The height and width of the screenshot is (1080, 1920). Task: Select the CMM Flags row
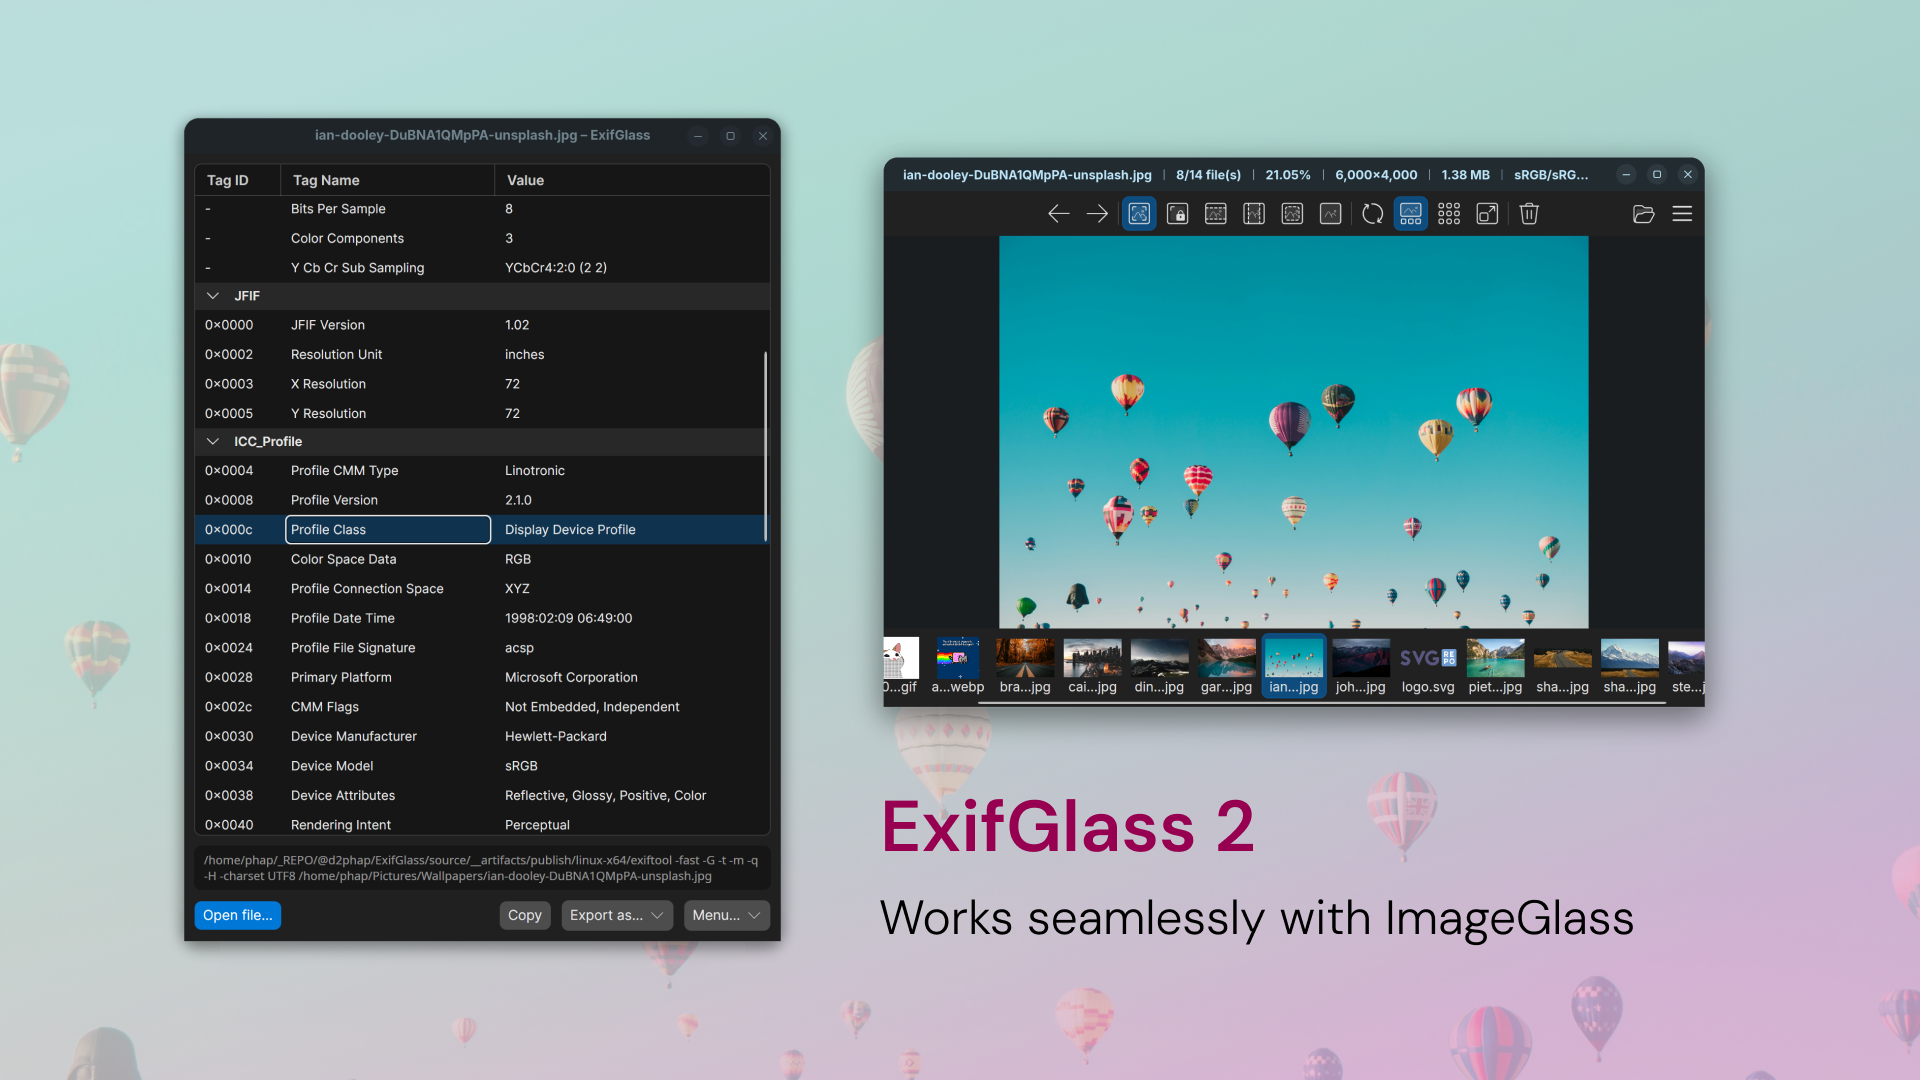tap(482, 707)
